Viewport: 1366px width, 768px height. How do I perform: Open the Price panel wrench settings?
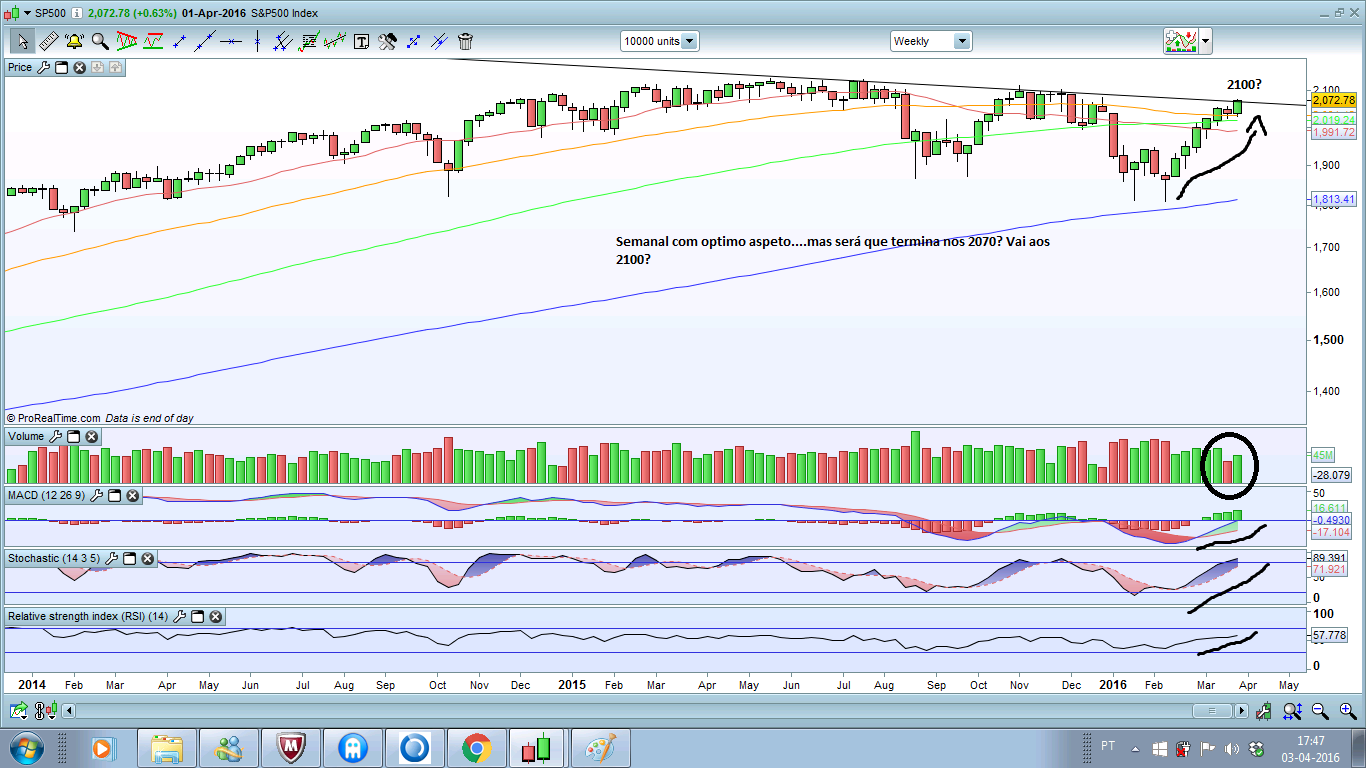pyautogui.click(x=42, y=67)
